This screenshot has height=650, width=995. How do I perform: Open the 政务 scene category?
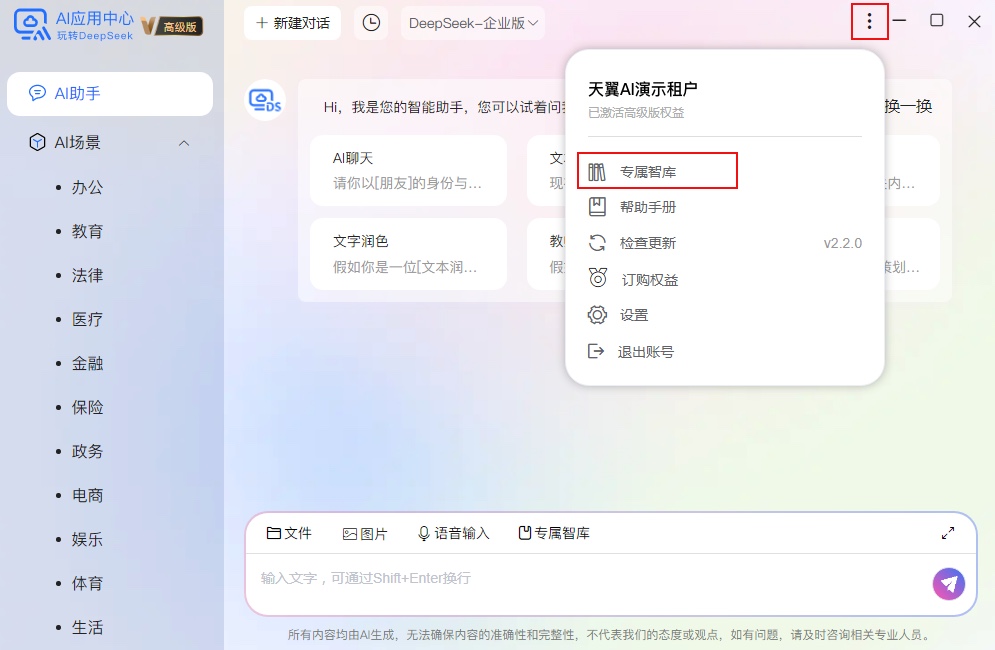pyautogui.click(x=88, y=451)
